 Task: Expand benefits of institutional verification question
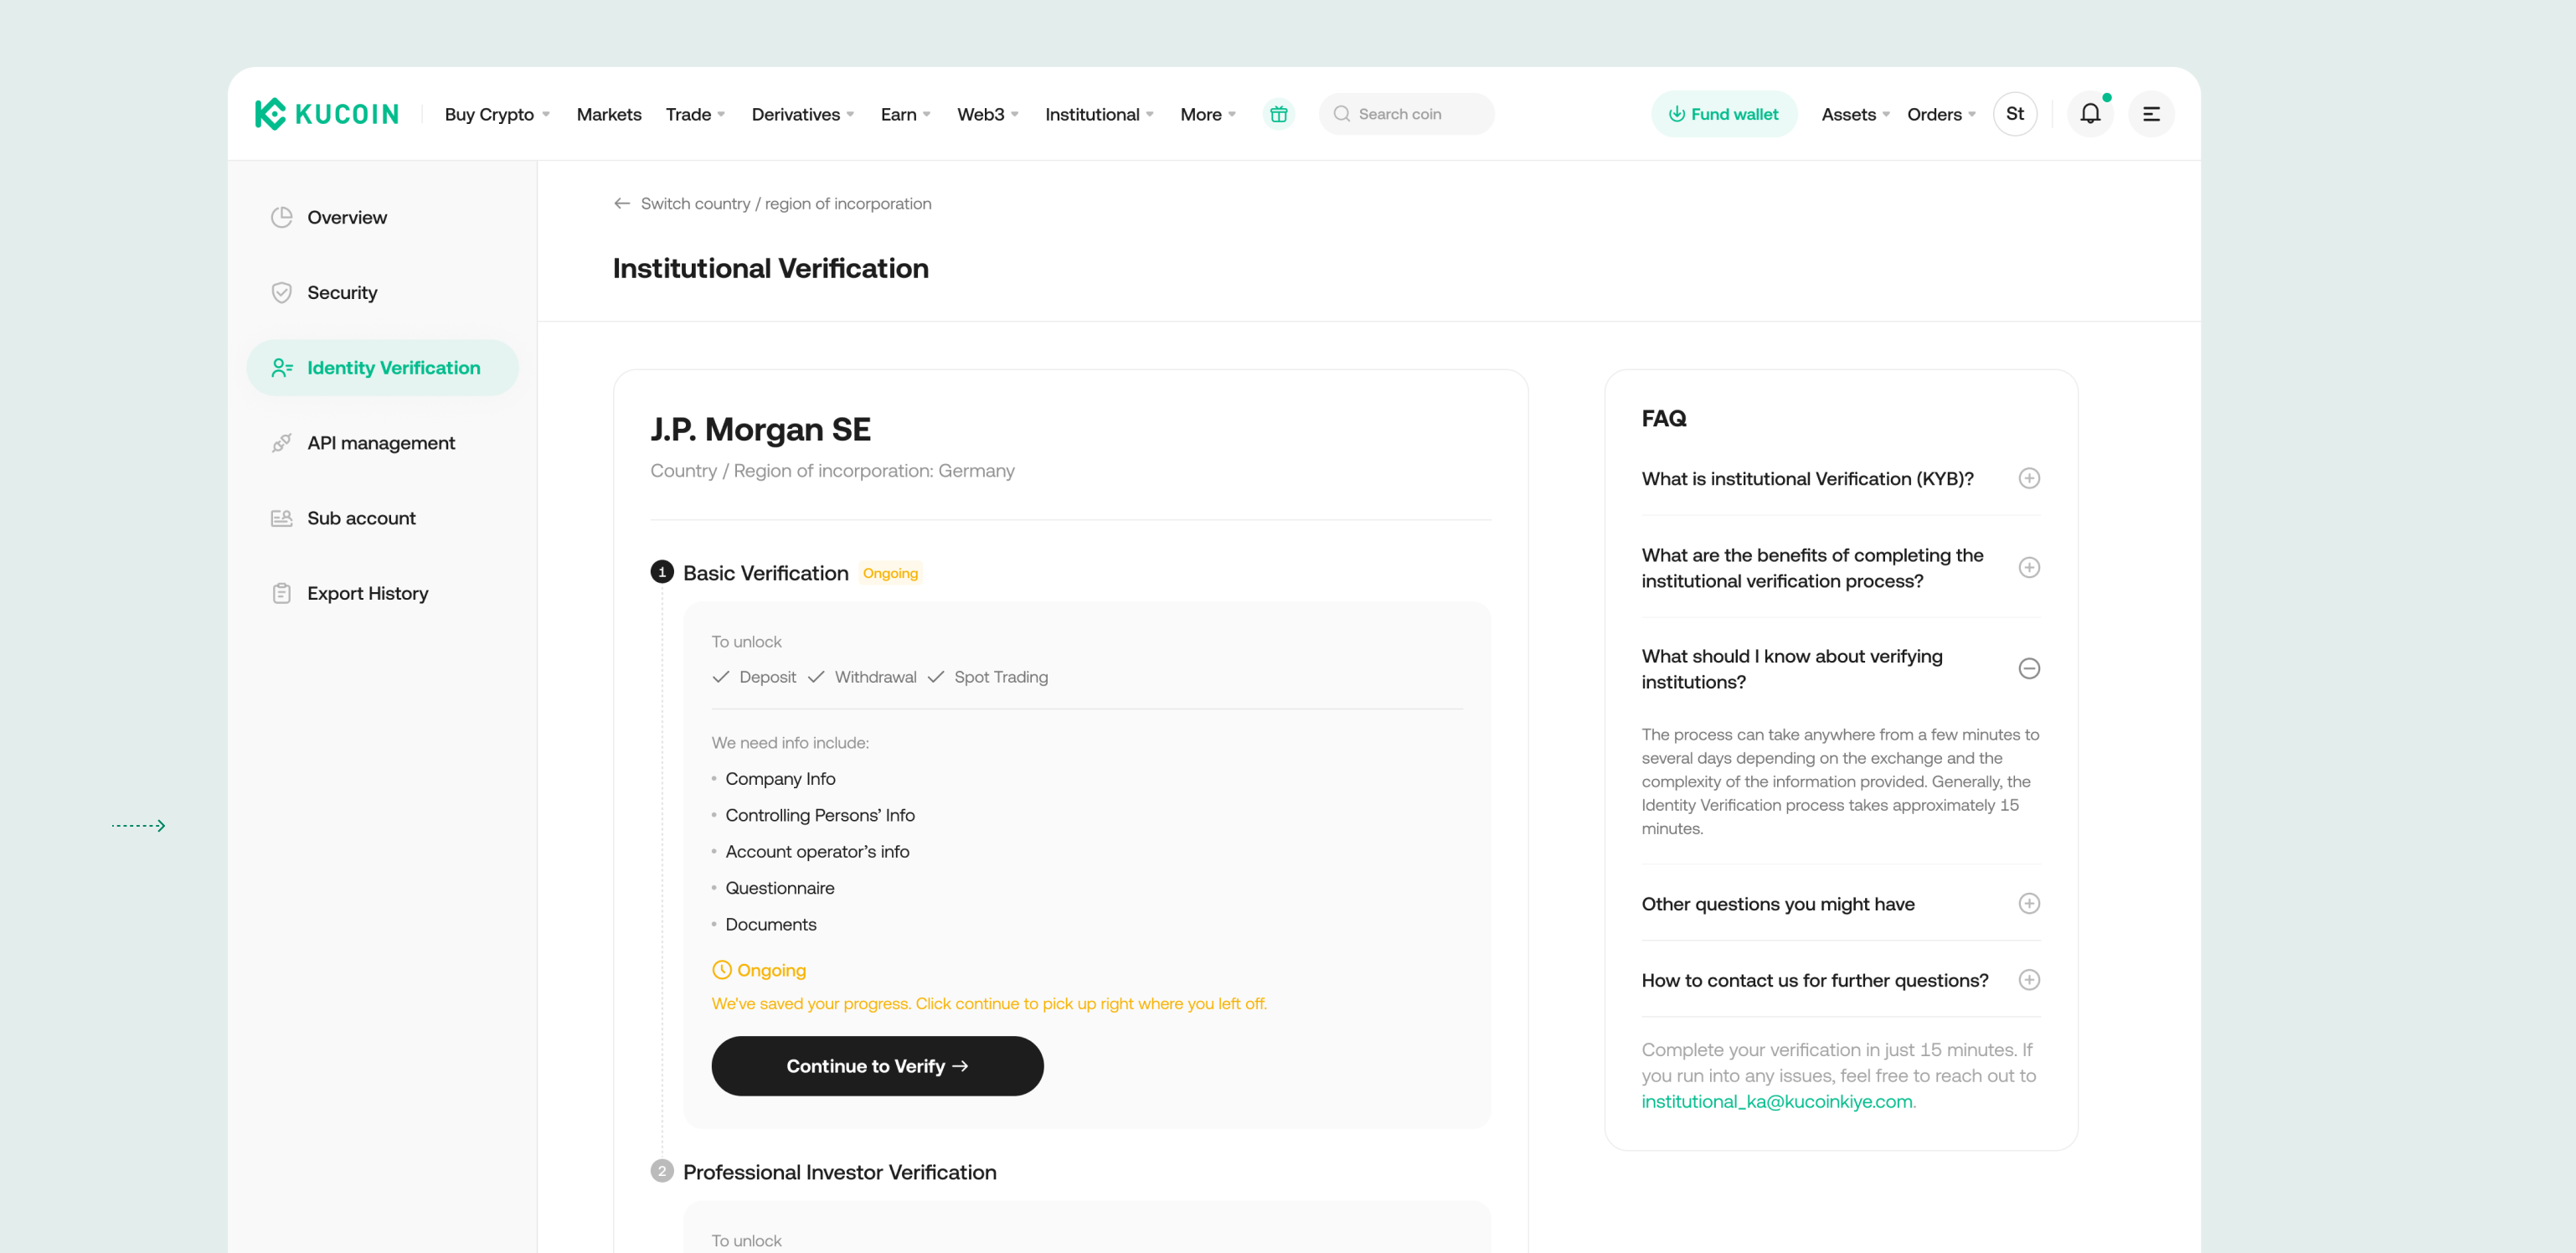2028,567
